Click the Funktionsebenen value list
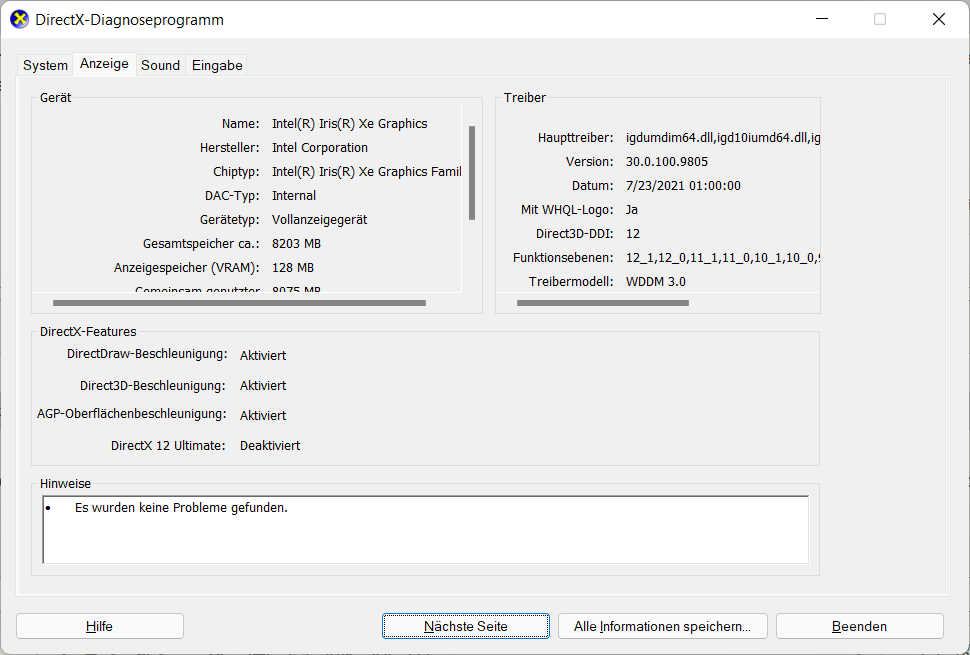 [723, 258]
